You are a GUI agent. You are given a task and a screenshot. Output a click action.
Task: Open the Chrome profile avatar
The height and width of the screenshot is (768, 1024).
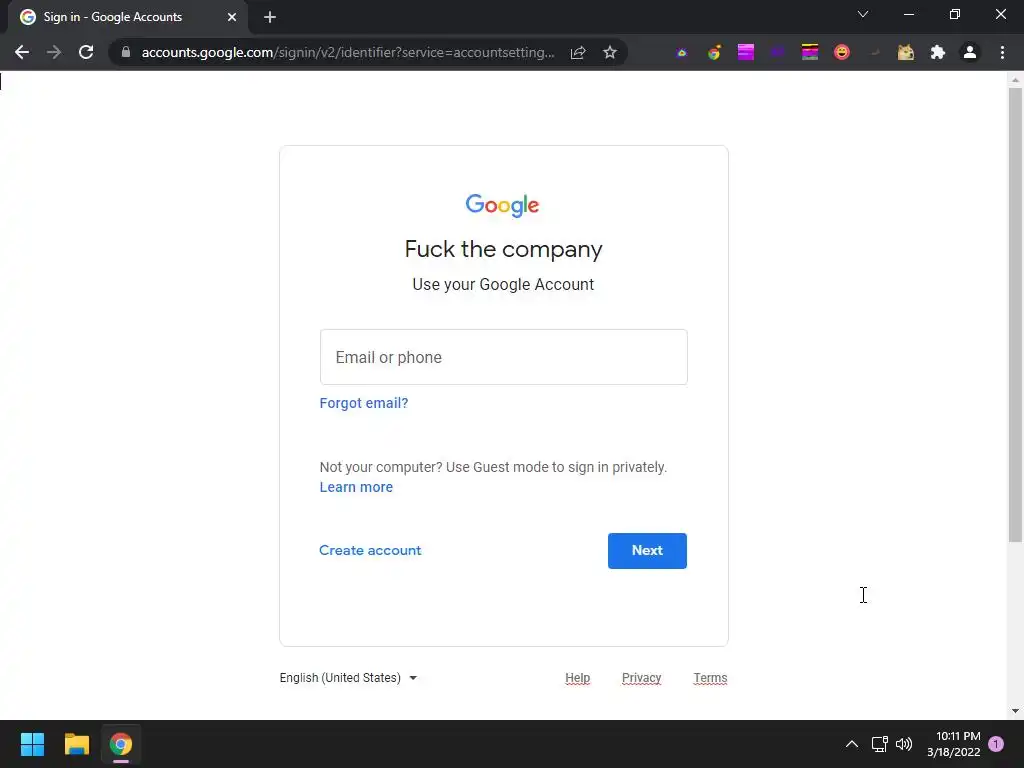pyautogui.click(x=970, y=52)
